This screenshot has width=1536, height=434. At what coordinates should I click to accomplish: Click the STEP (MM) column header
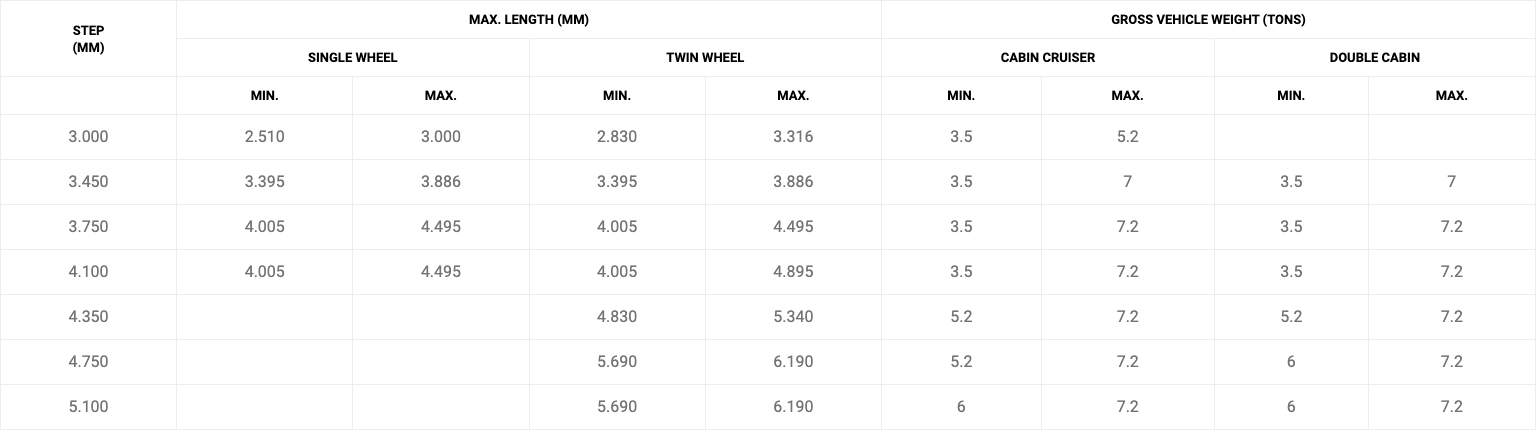pyautogui.click(x=88, y=39)
